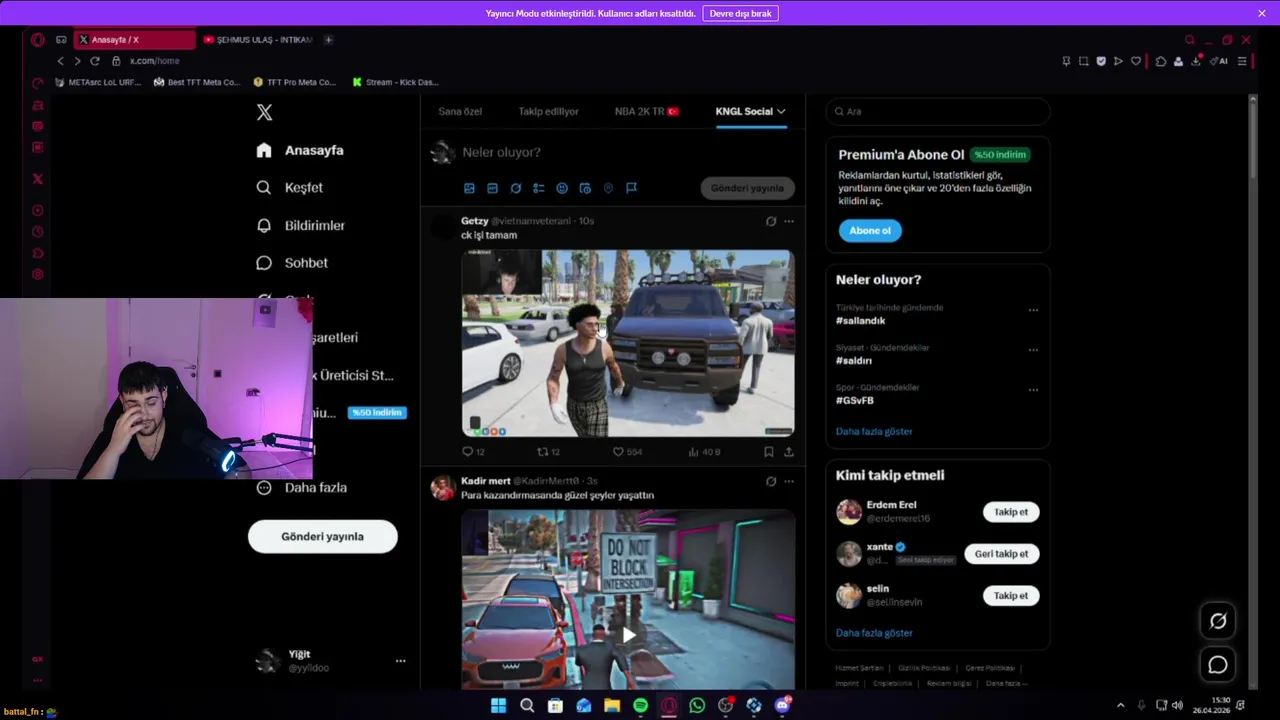Click the large Gönderi yayınla sidebar button
1280x720 pixels.
[x=323, y=537]
